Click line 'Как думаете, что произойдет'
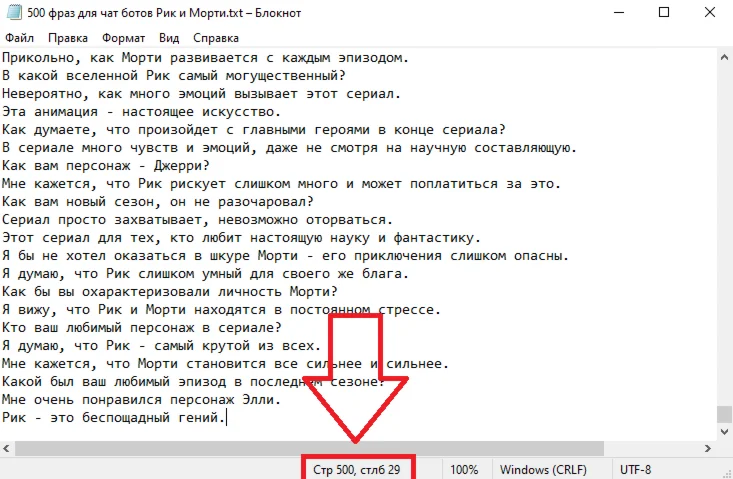Image resolution: width=733 pixels, height=479 pixels. pyautogui.click(x=254, y=130)
